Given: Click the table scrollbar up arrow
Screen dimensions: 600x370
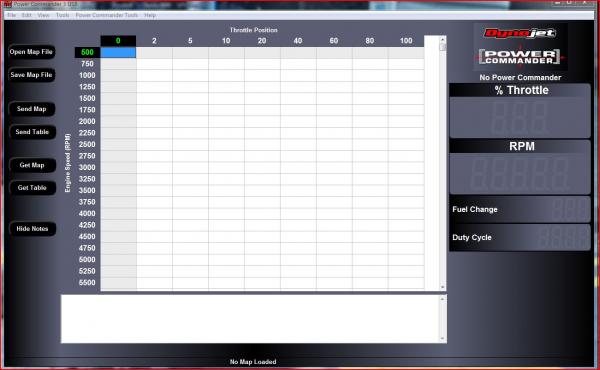Looking at the screenshot, I should (443, 39).
